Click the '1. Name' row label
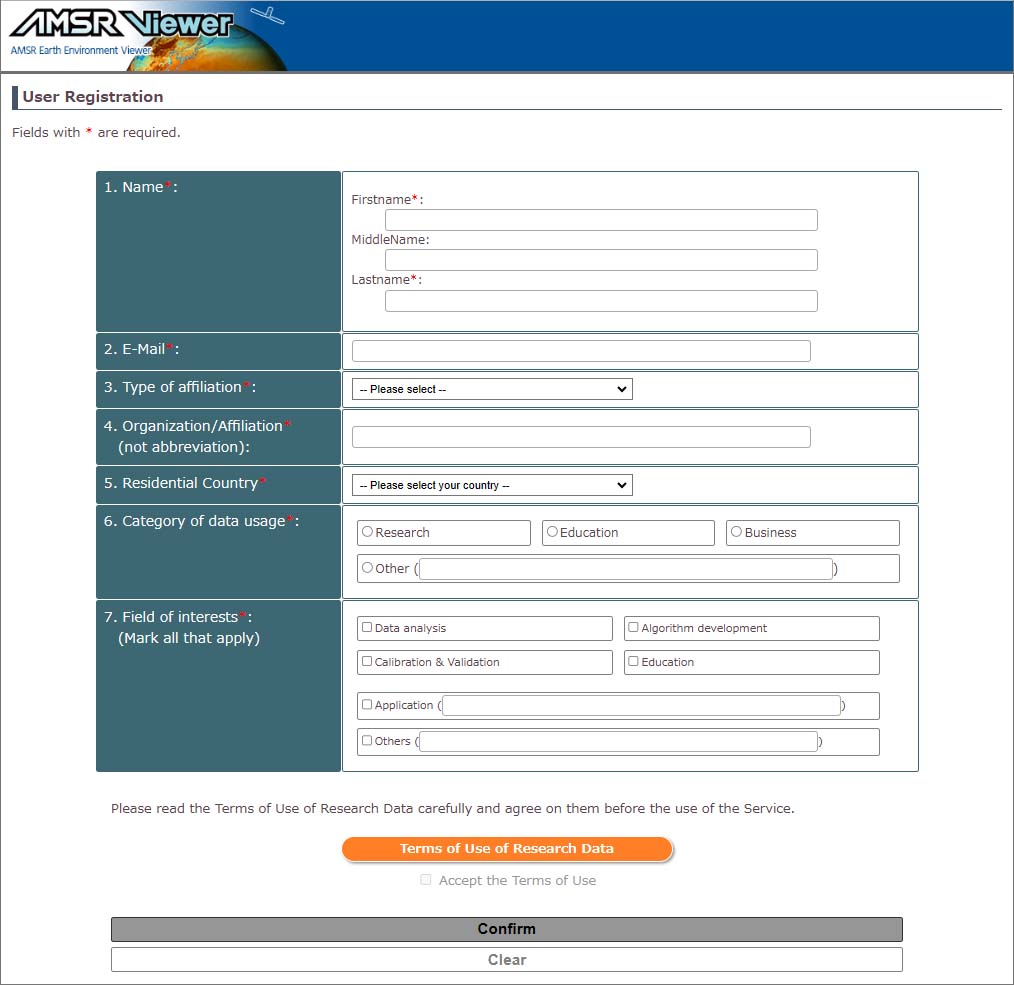Viewport: 1014px width, 985px height. point(141,187)
